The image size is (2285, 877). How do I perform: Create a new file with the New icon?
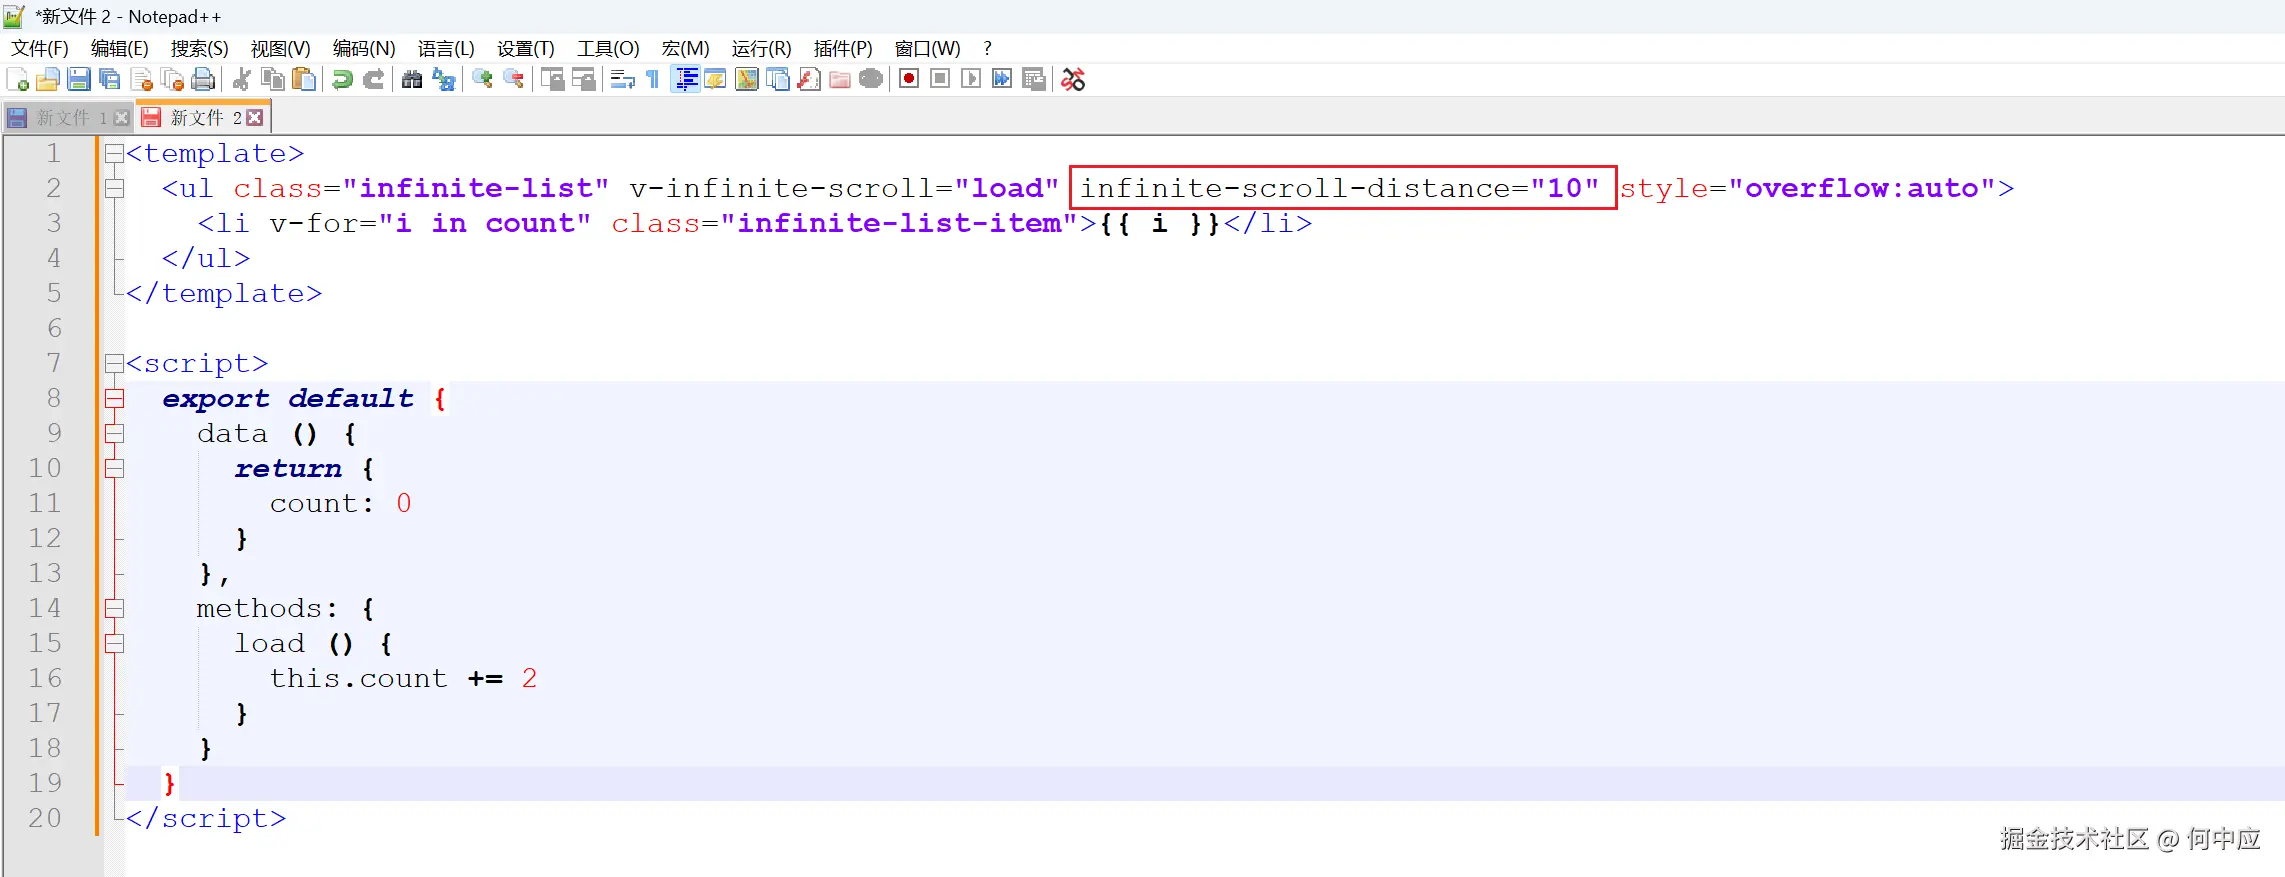click(17, 80)
